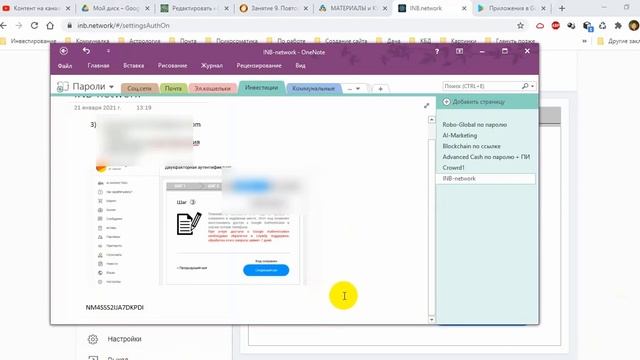This screenshot has height=360, width=640.
Task: Toggle OneNote full page view icon
Action: pyautogui.click(x=460, y=51)
